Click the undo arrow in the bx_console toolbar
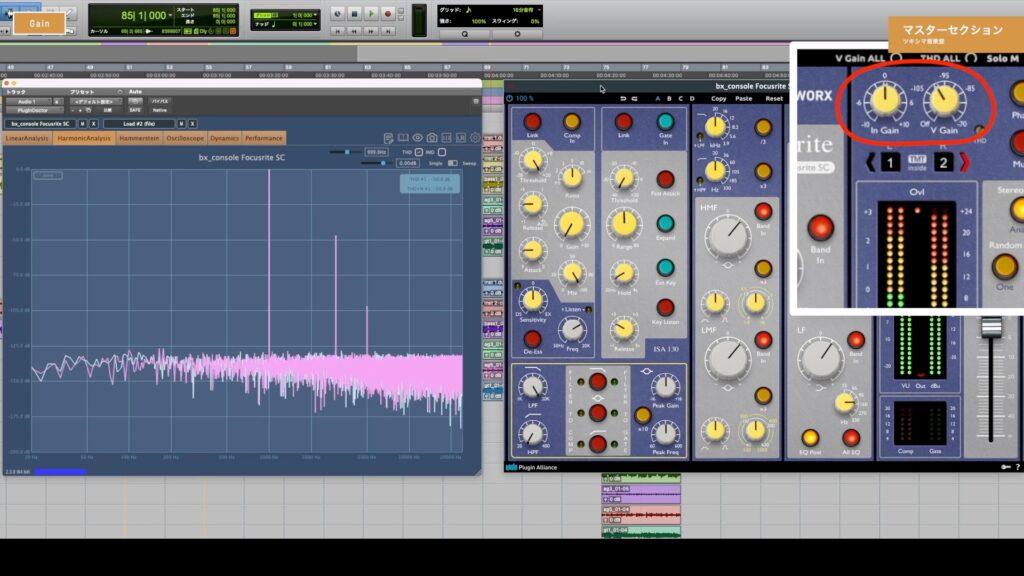This screenshot has height=576, width=1024. click(623, 99)
